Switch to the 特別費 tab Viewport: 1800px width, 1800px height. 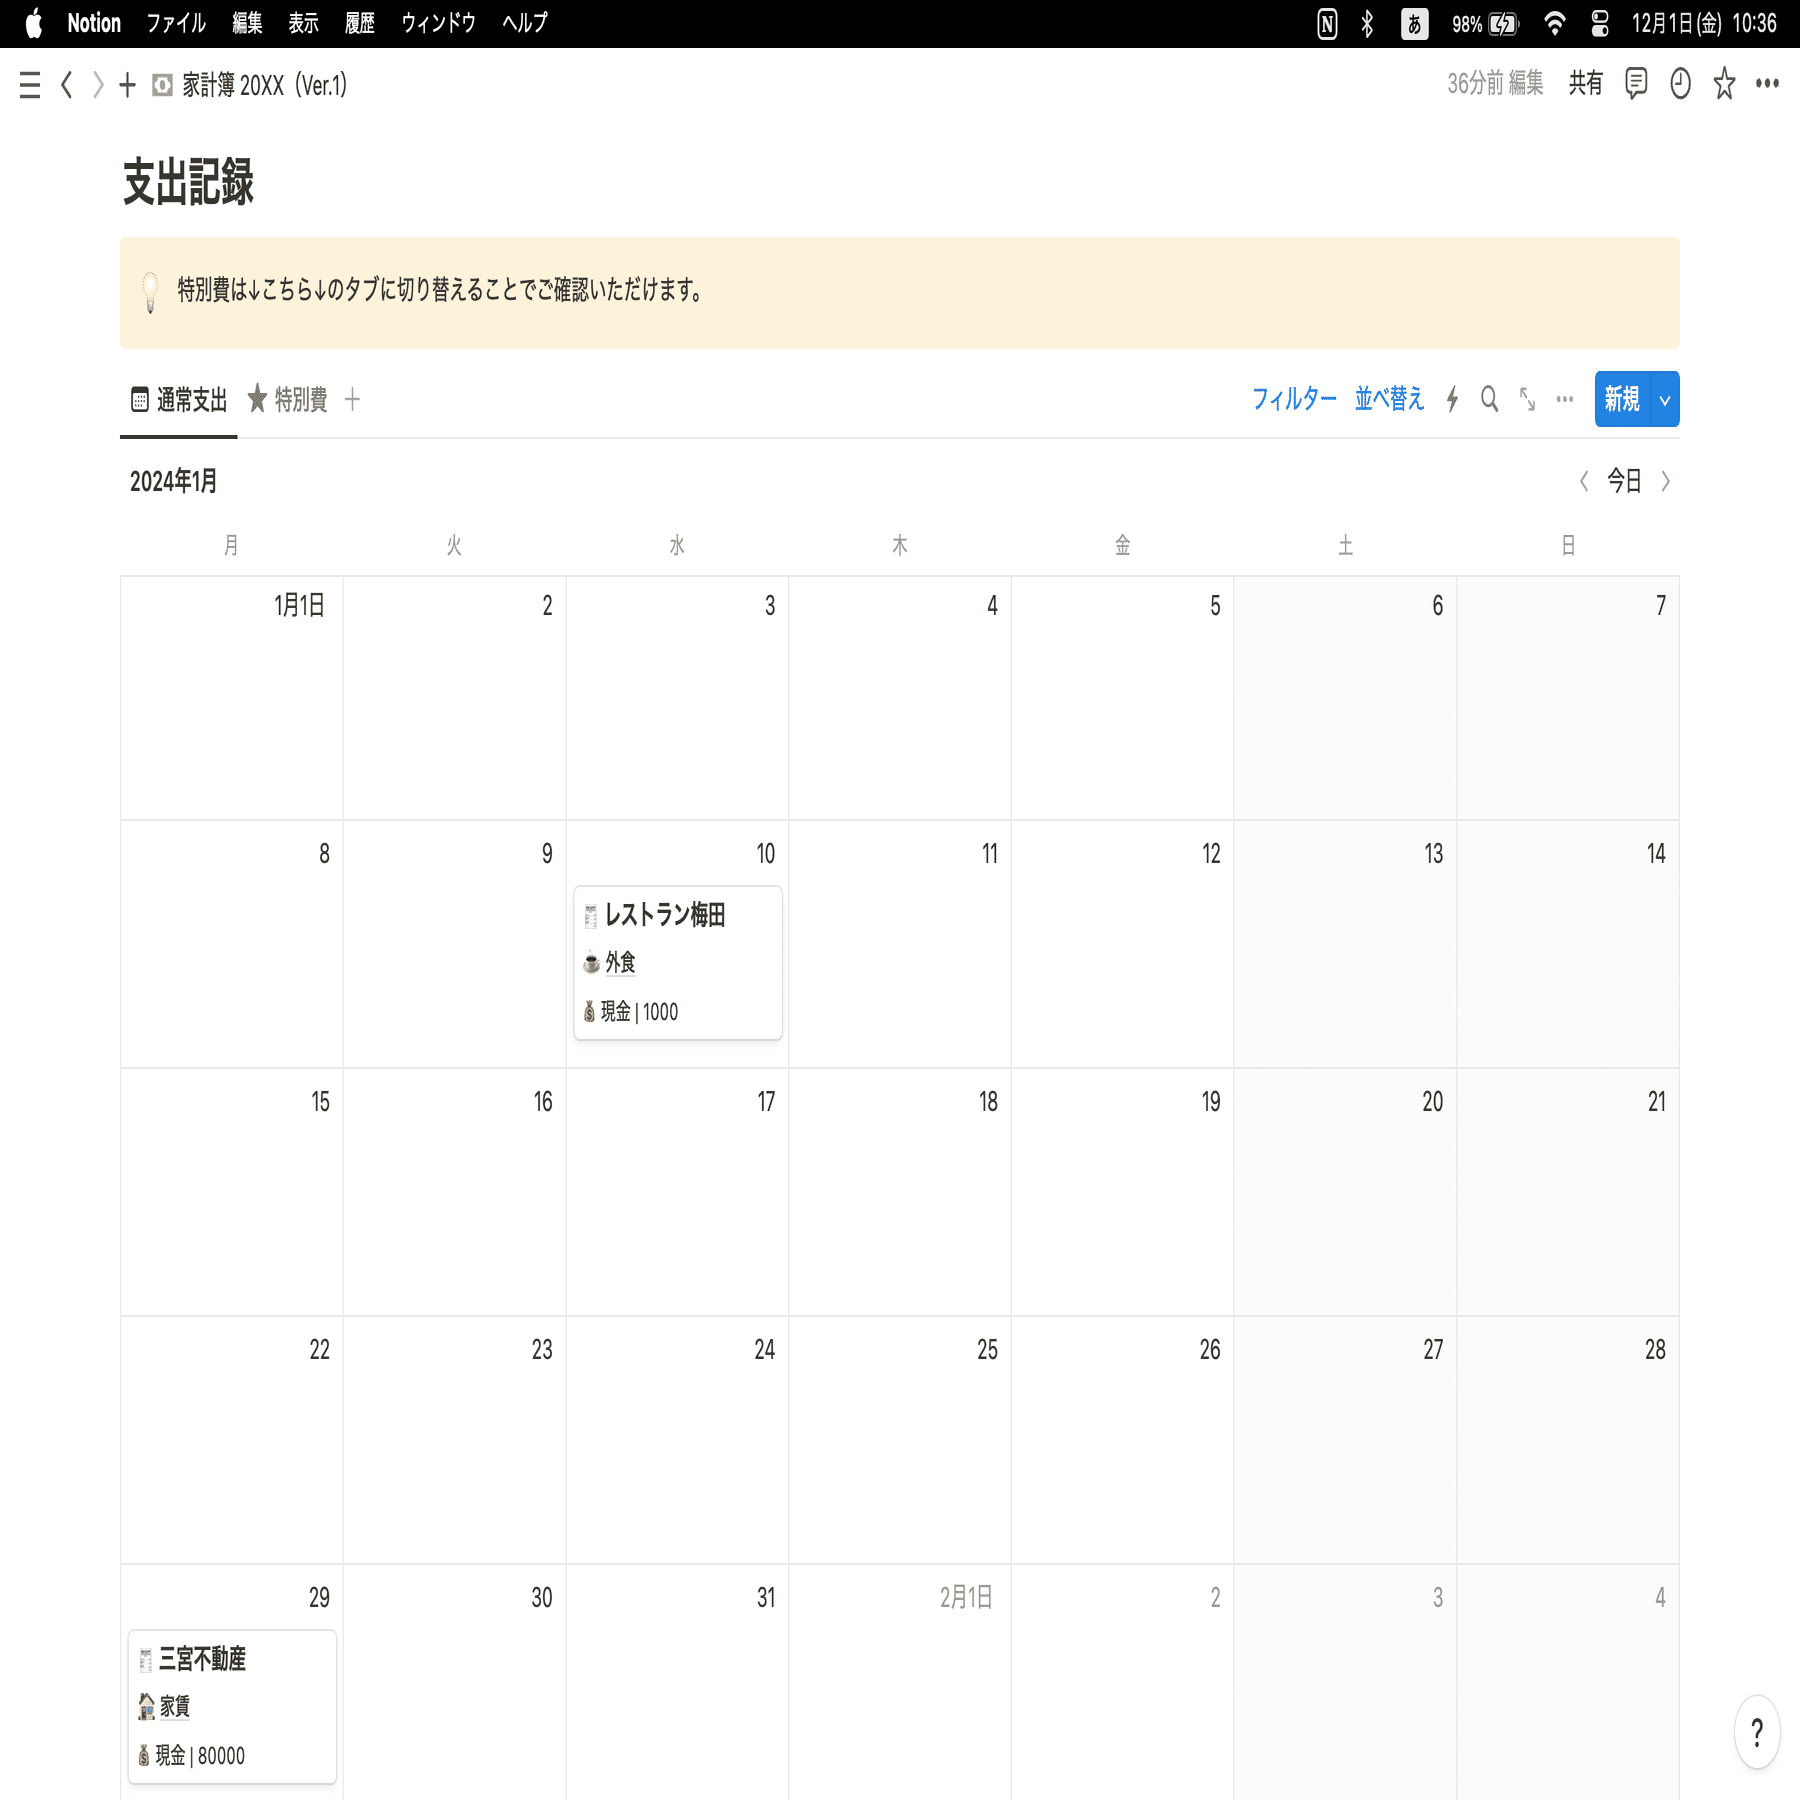(x=288, y=400)
